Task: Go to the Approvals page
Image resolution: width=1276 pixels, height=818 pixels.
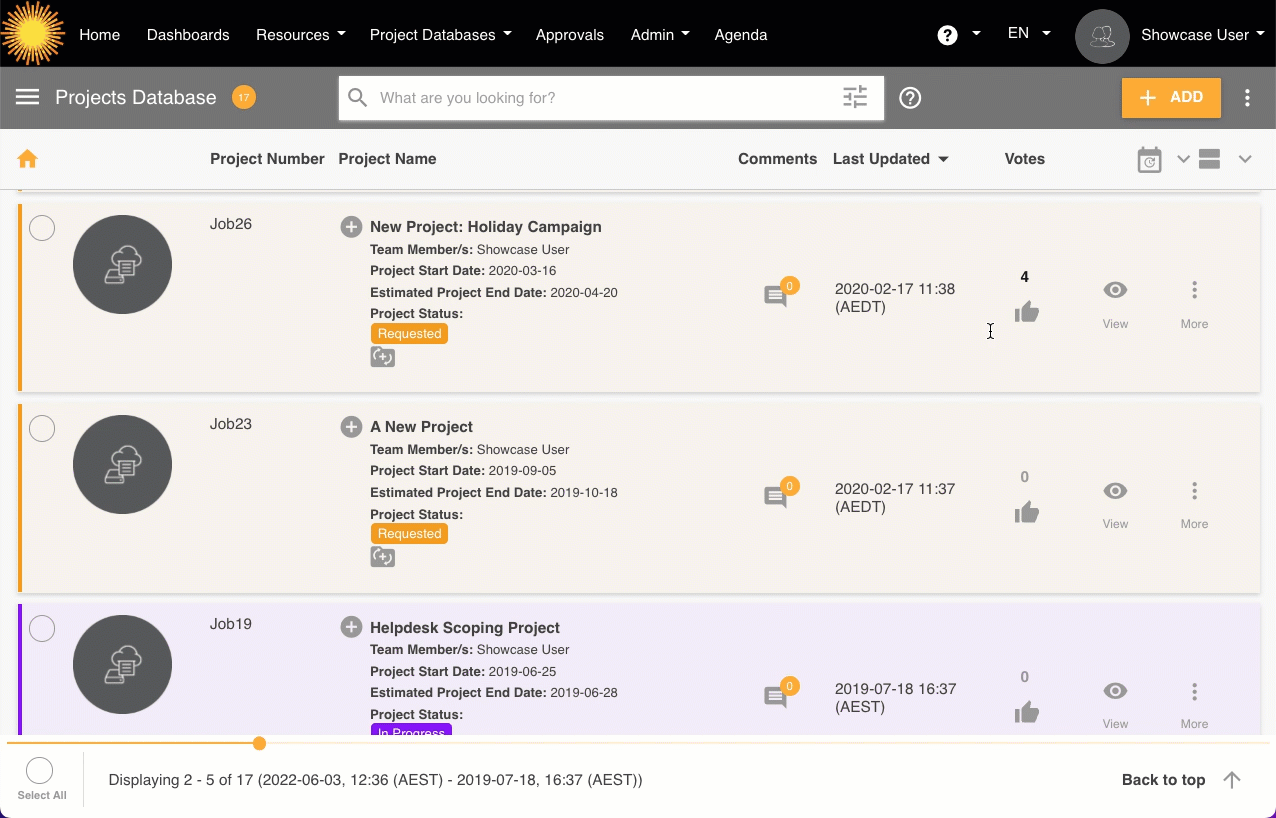Action: tap(569, 35)
